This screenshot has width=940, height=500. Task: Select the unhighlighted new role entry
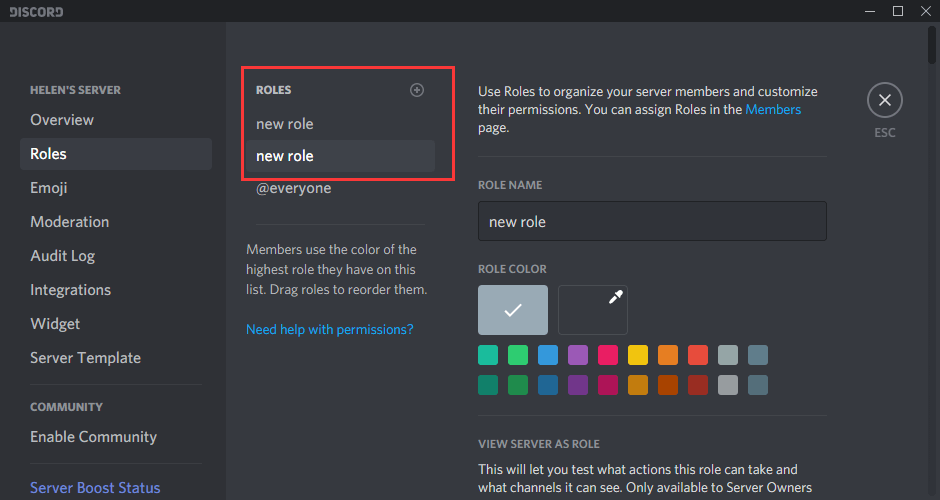[285, 124]
